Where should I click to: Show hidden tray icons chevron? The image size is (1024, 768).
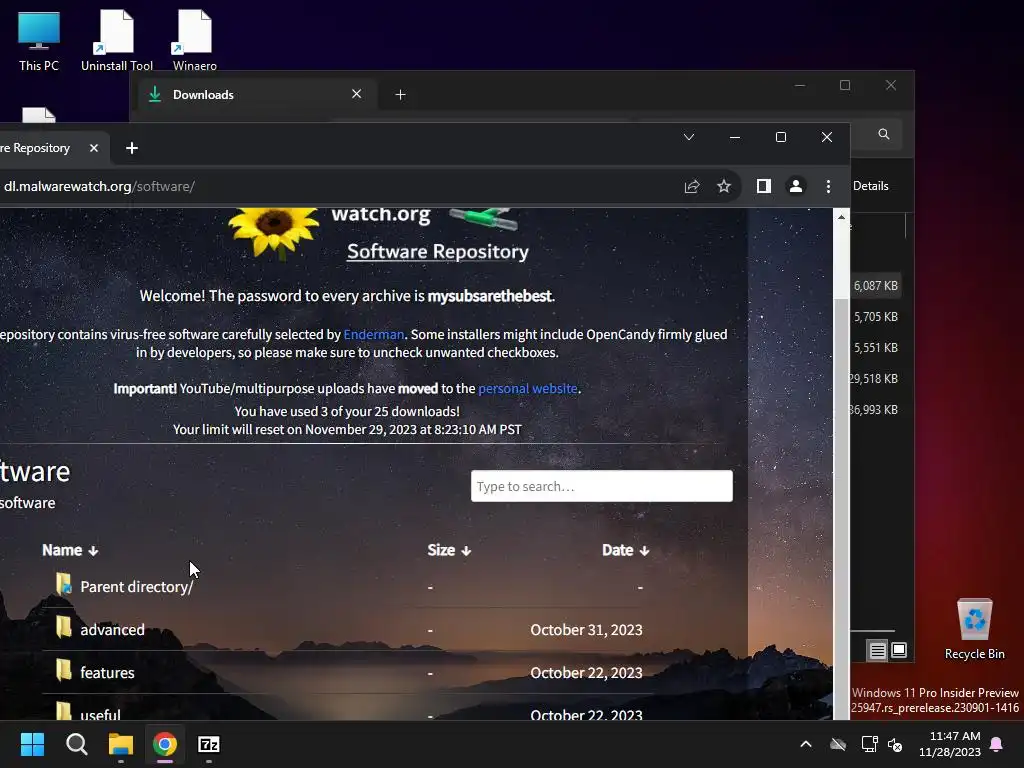click(x=806, y=744)
